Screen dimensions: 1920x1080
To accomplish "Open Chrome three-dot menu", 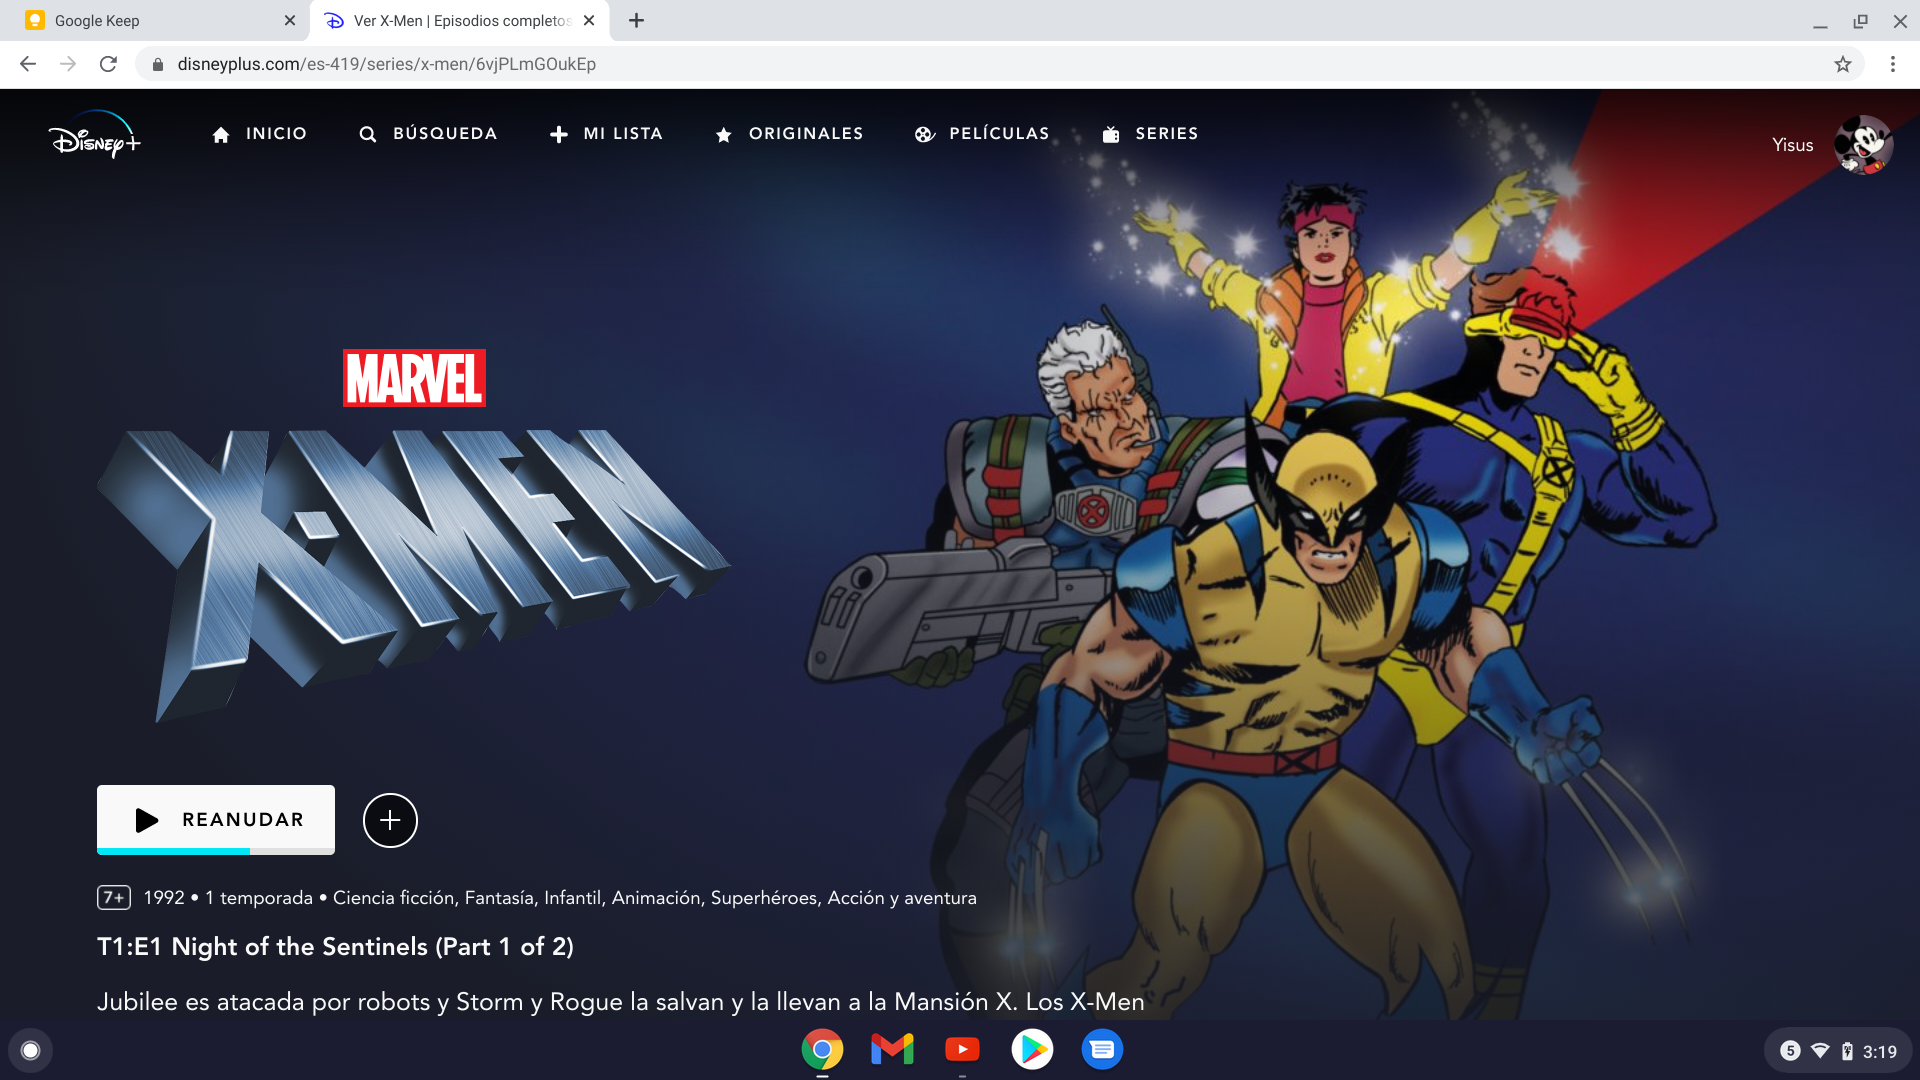I will (x=1892, y=64).
